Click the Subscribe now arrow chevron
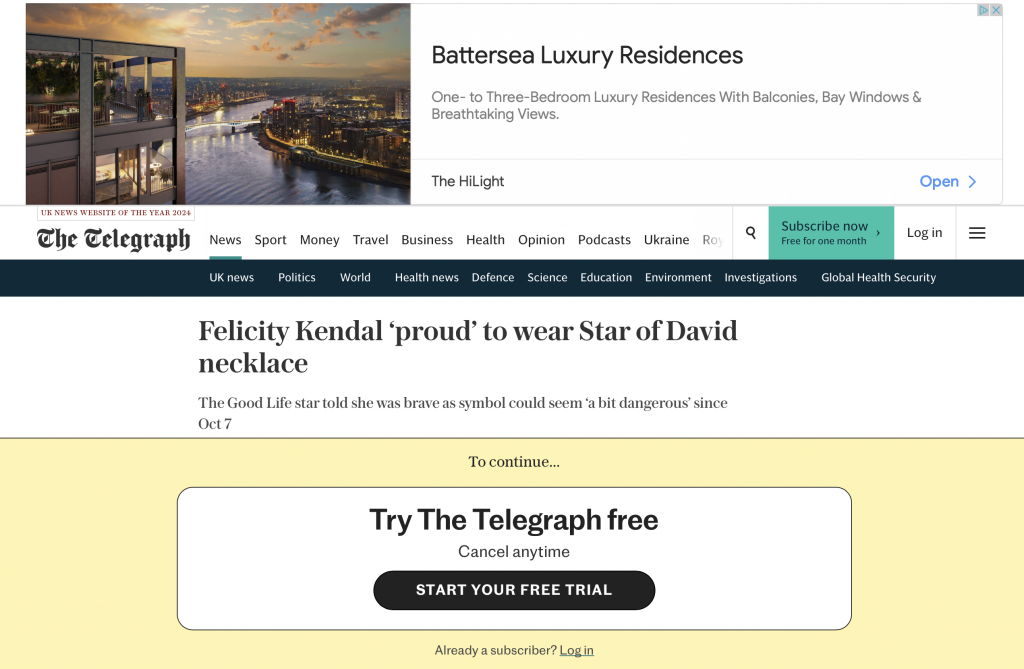Screen dimensions: 1024x669 [x=878, y=233]
